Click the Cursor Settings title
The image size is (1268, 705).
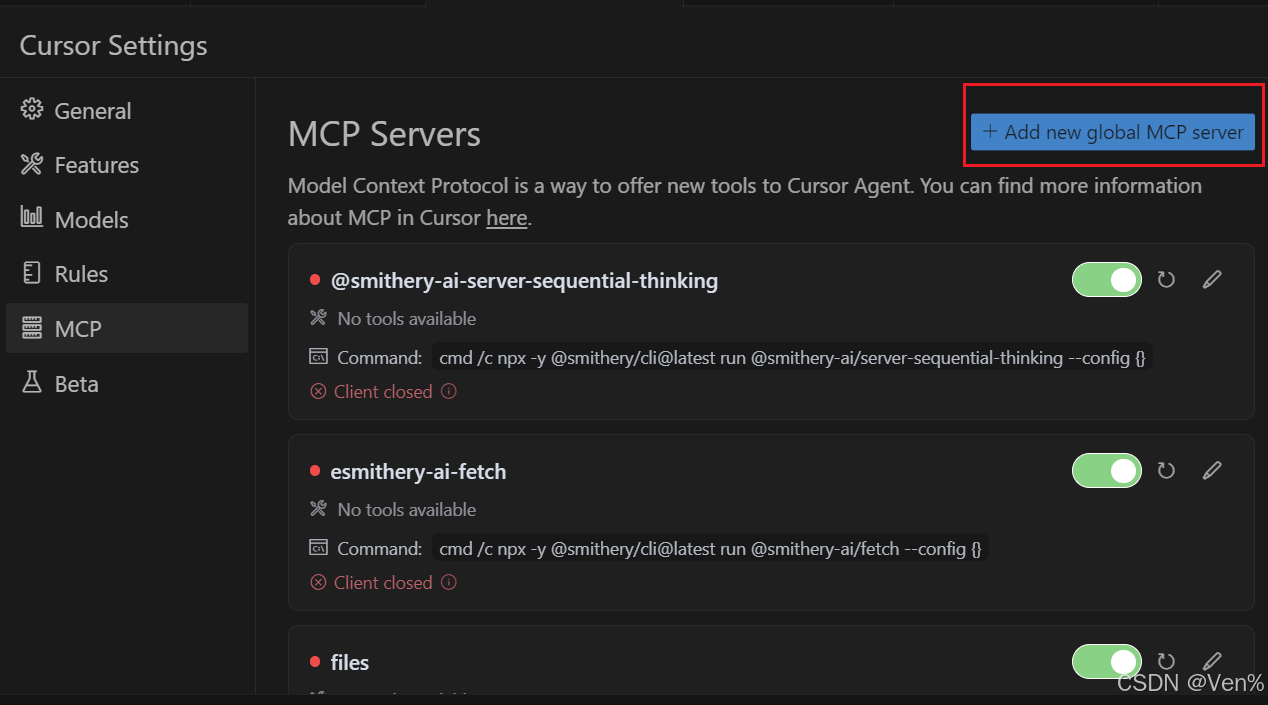(x=114, y=46)
